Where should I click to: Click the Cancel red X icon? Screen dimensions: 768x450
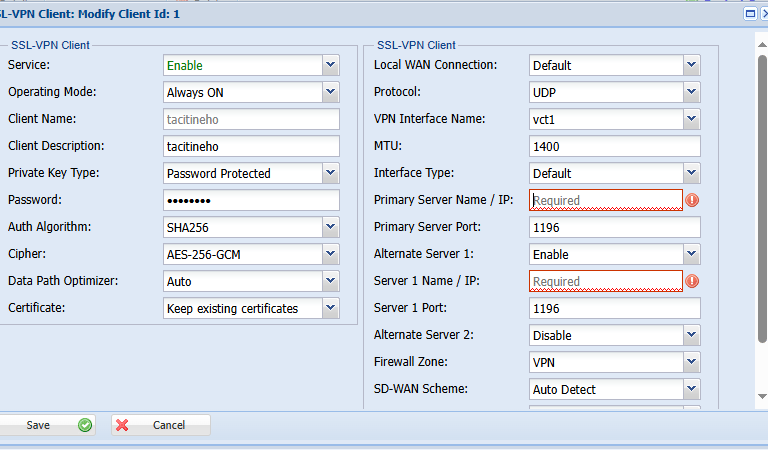[123, 425]
